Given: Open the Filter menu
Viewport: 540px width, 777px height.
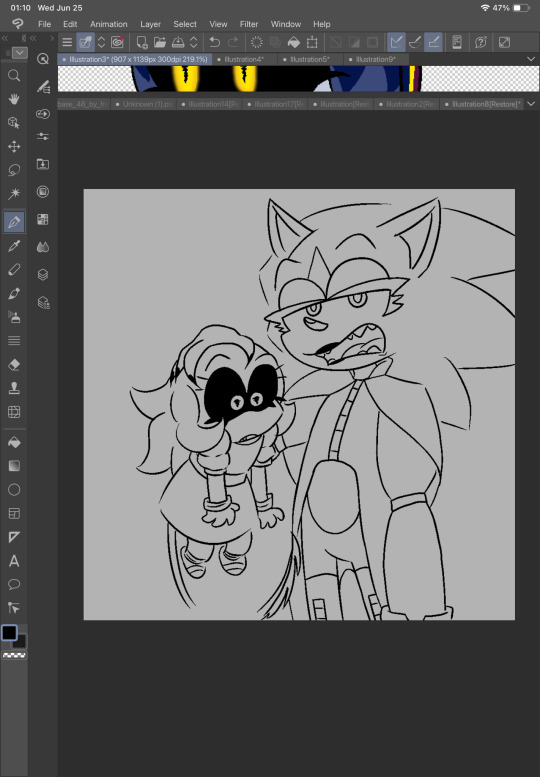Looking at the screenshot, I should tap(249, 24).
